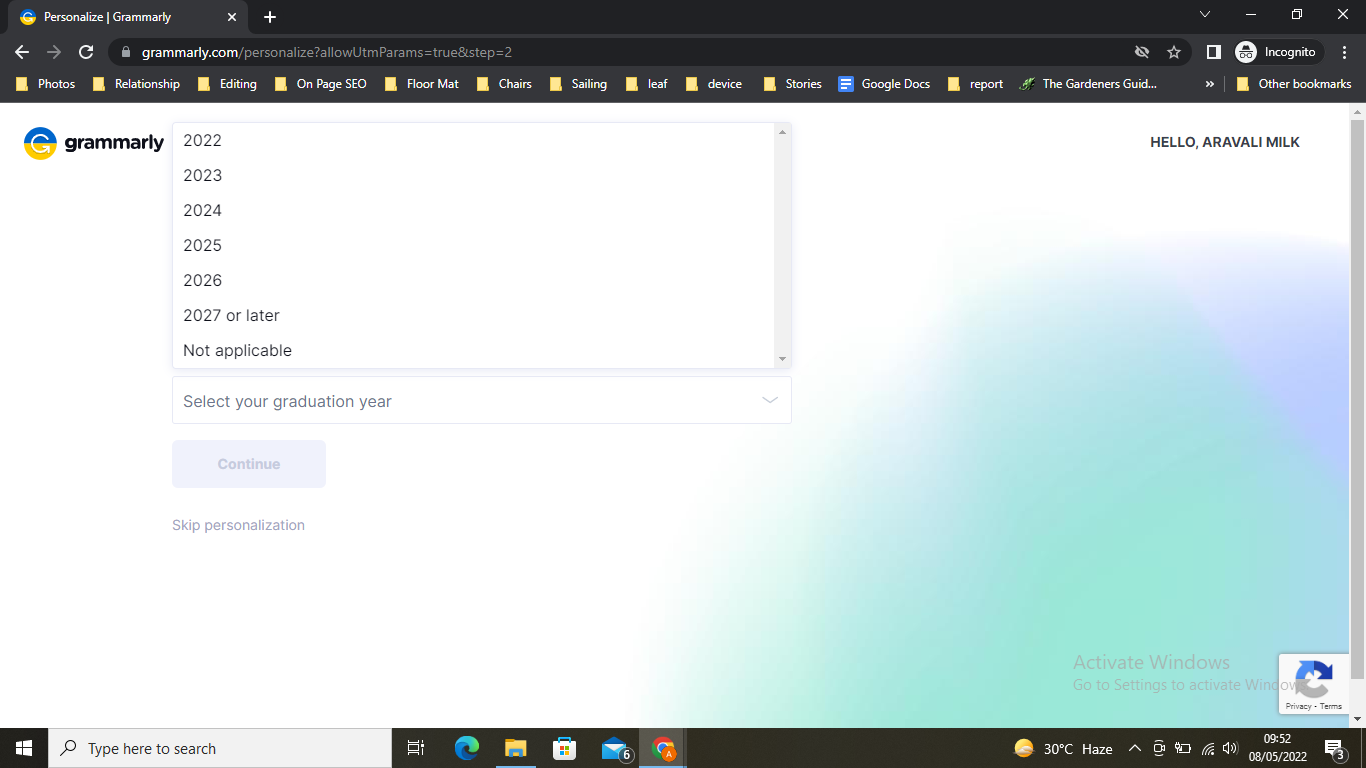Show hidden tray icons chevron
The width and height of the screenshot is (1366, 768).
coord(1134,748)
